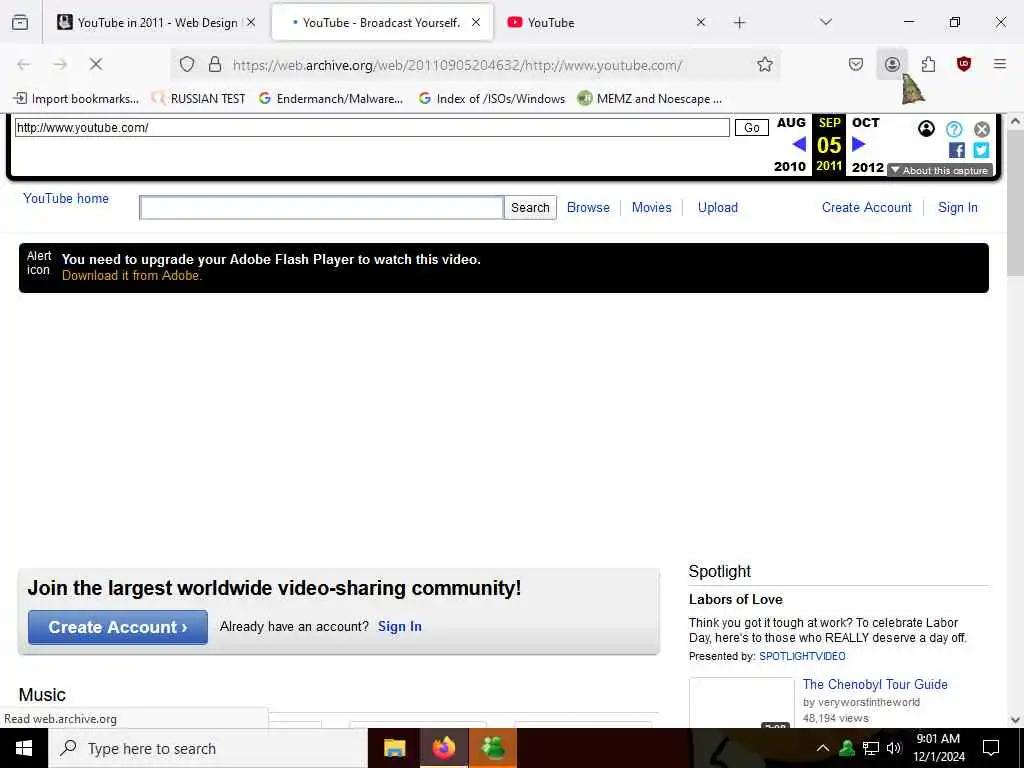
Task: Open The Chenobyl Tour Guide video thumbnail
Action: pos(741,703)
